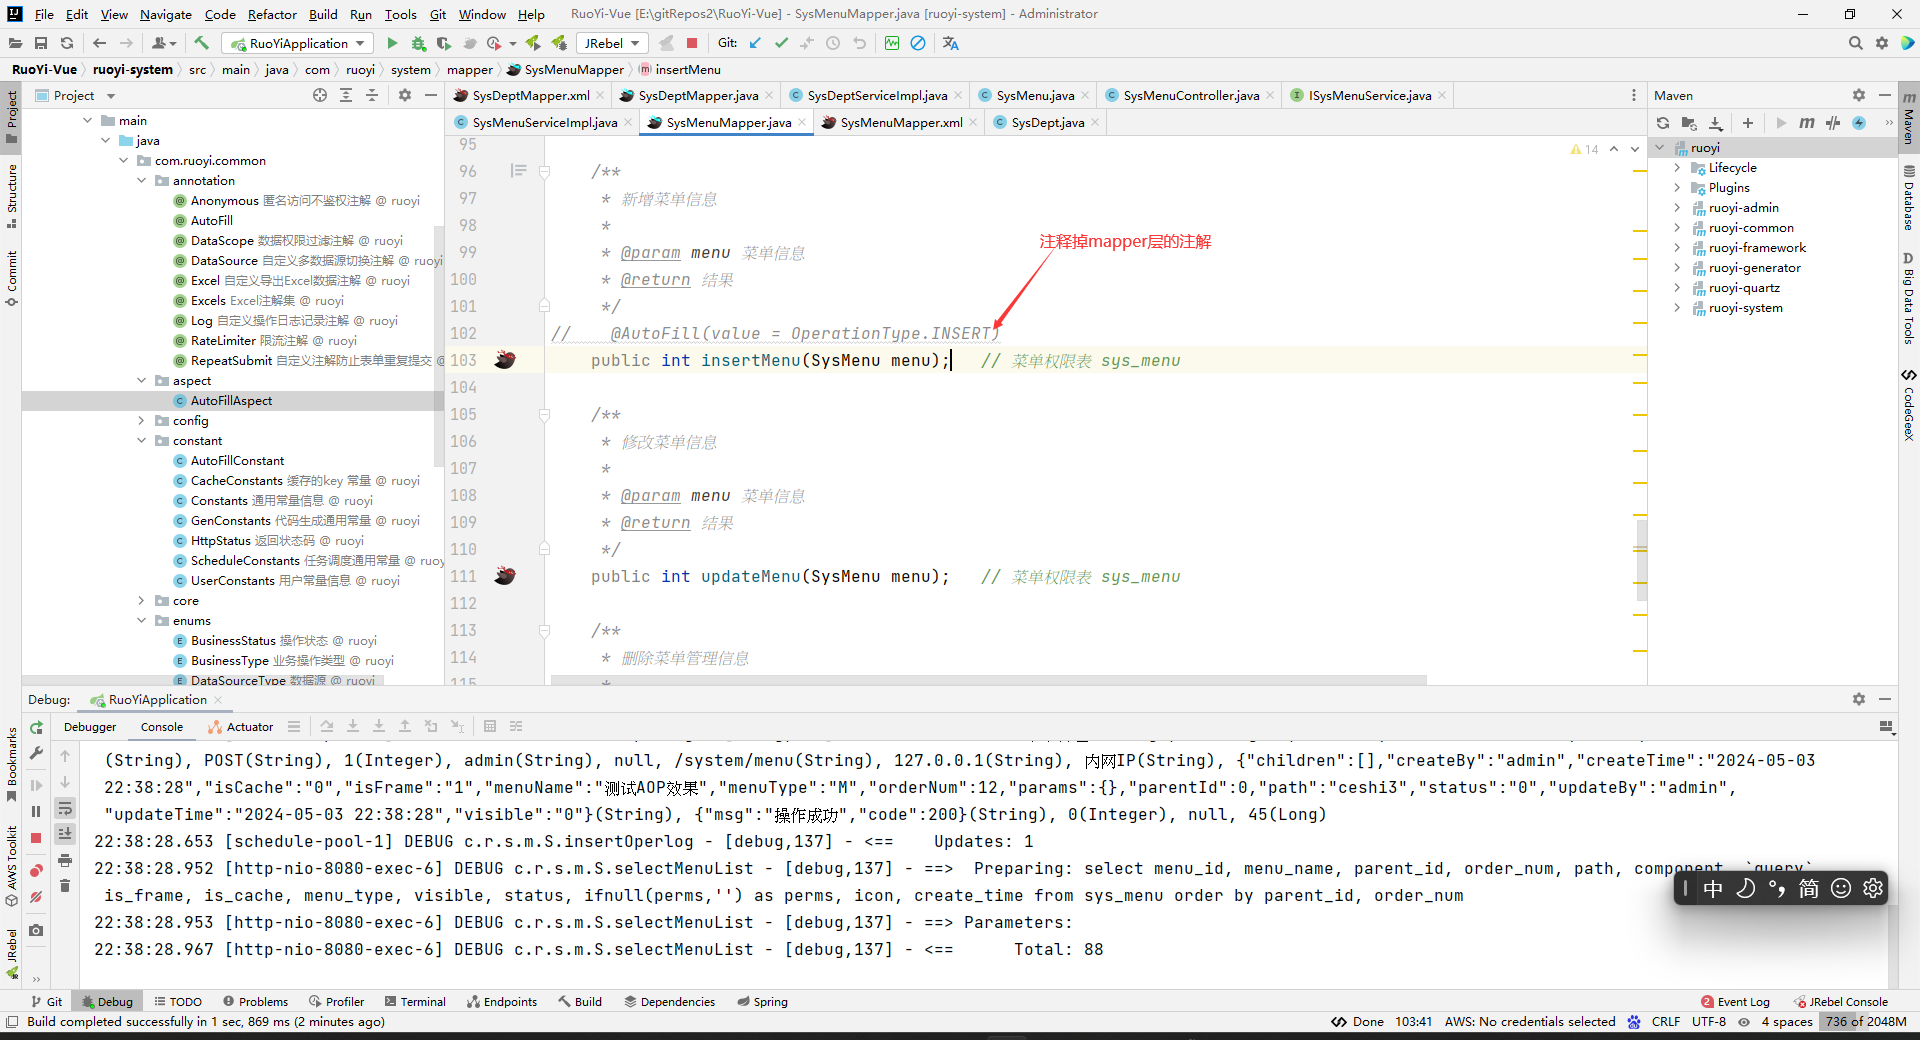Image resolution: width=1920 pixels, height=1040 pixels.
Task: Click Maven Download Sources icon
Action: pyautogui.click(x=1716, y=123)
